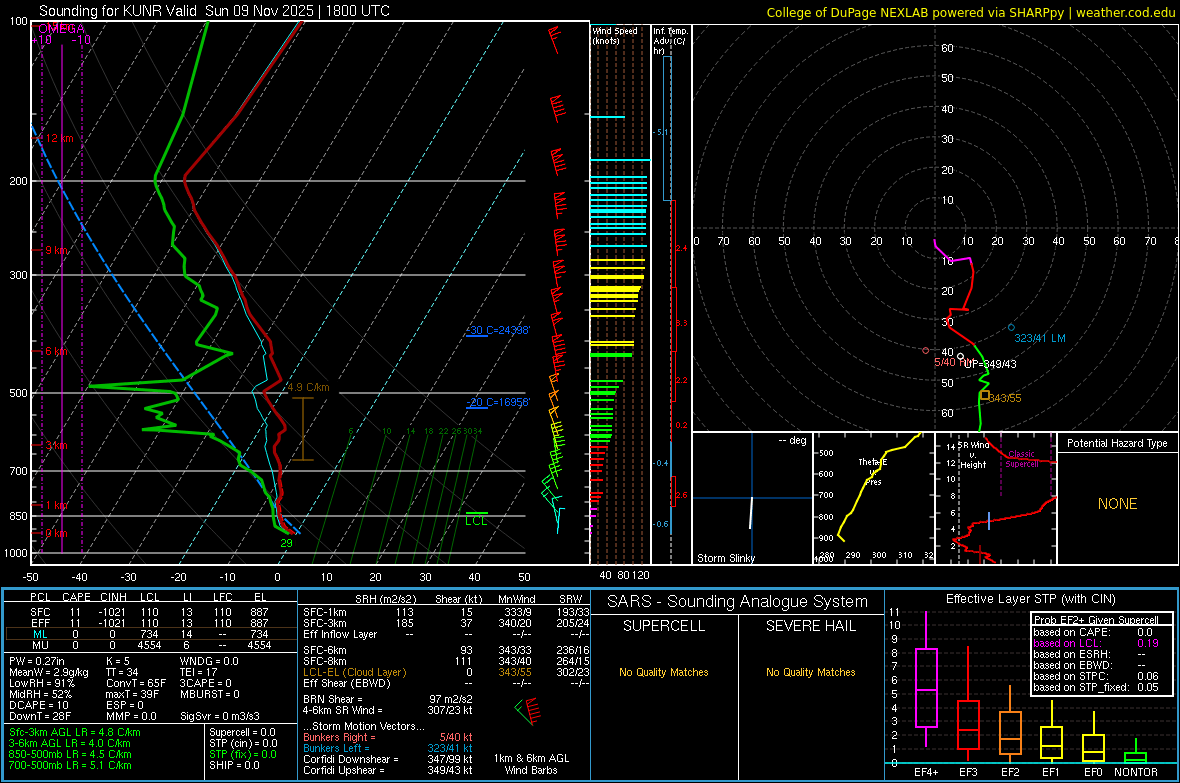Click the Prob EF2+ Given Supercell header

click(x=1096, y=620)
